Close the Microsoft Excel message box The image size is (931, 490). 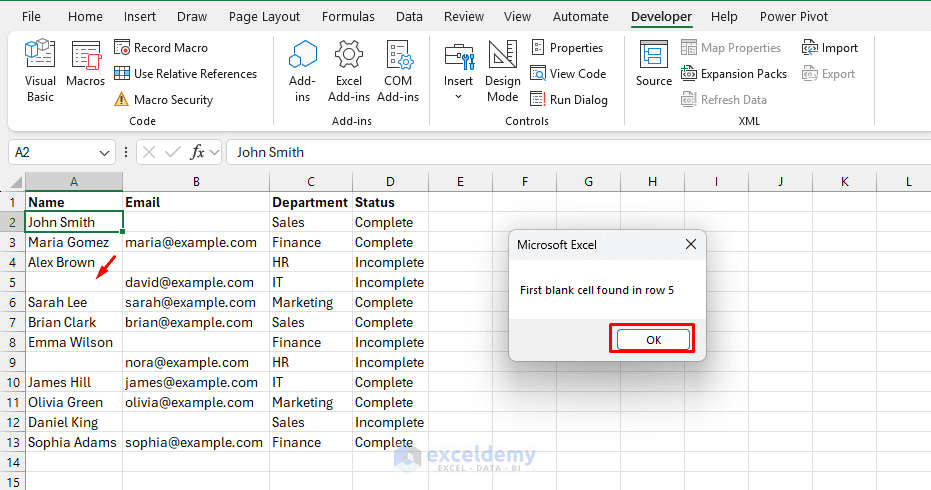pos(691,244)
